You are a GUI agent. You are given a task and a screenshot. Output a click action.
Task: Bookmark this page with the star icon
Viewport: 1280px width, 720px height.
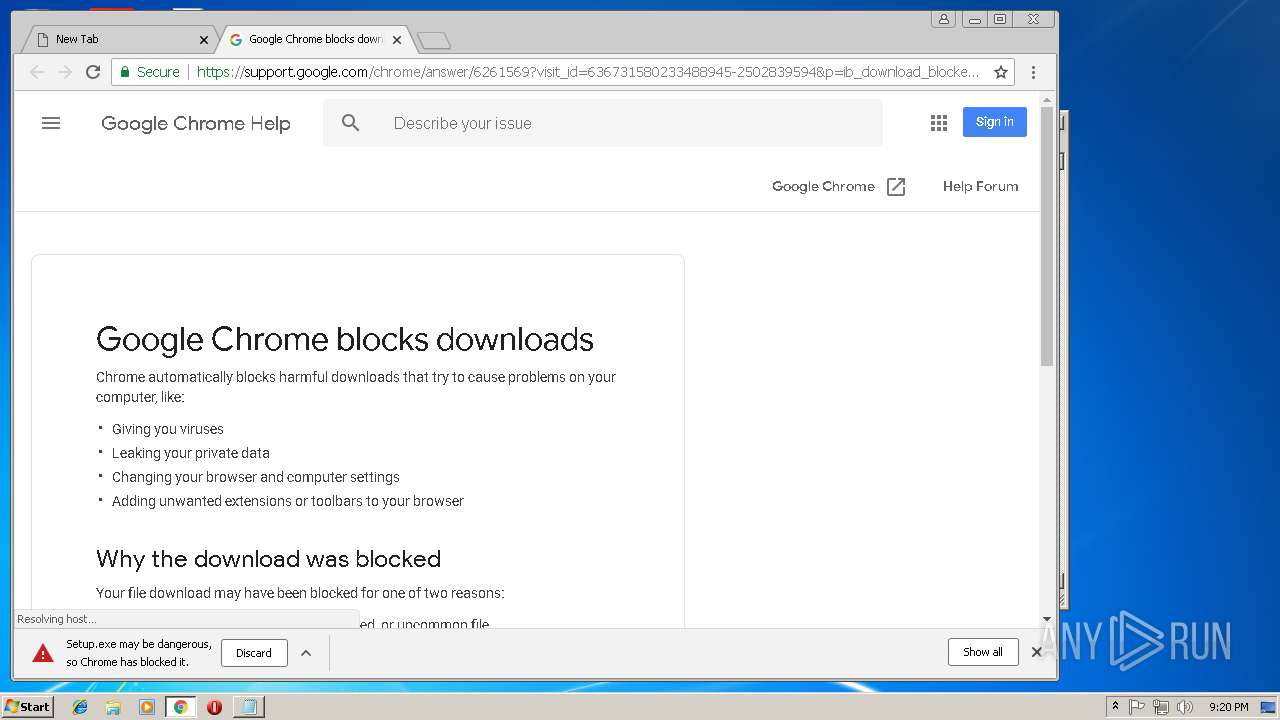1000,72
